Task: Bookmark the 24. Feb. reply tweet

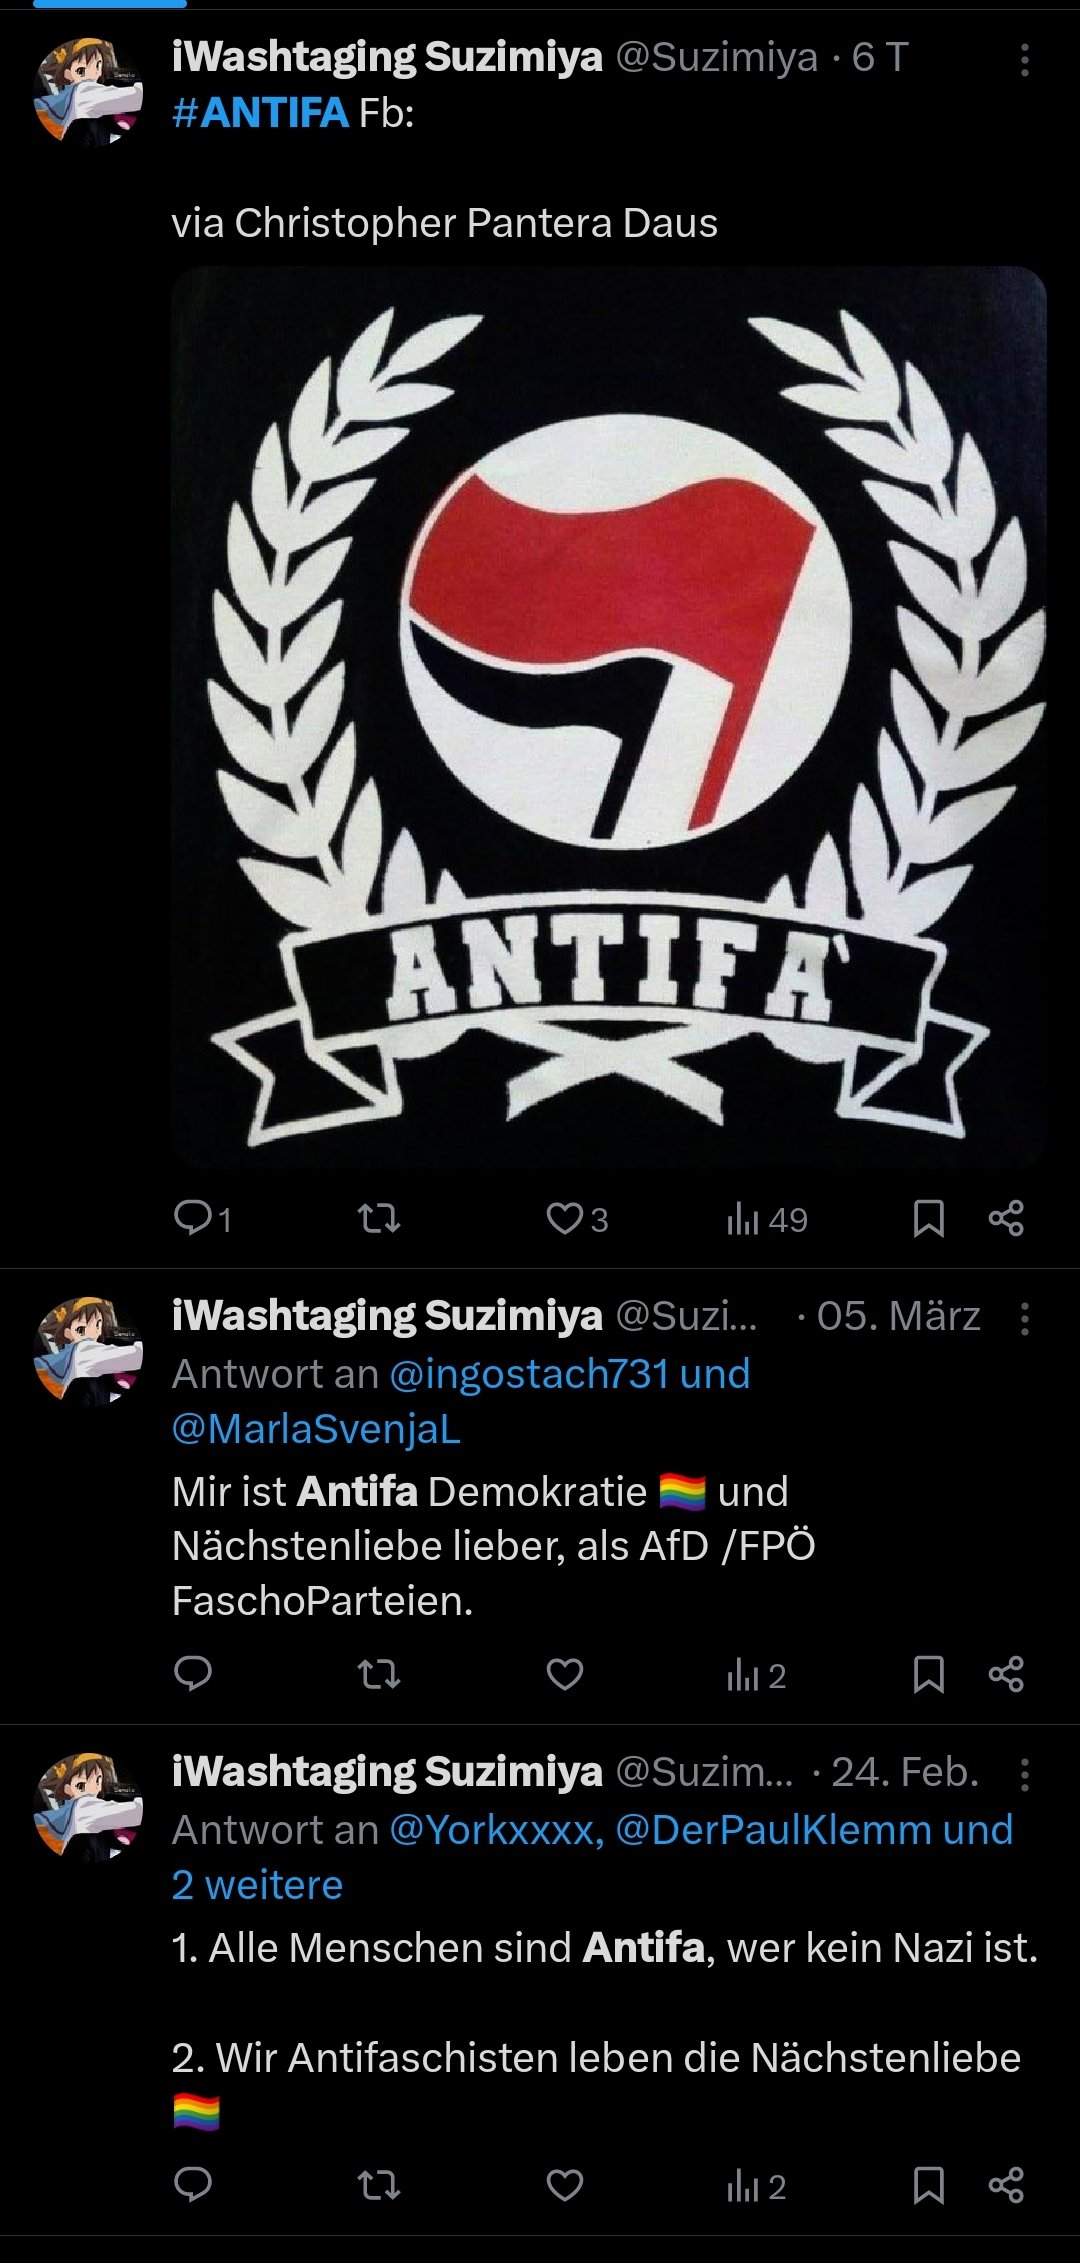Action: 929,2186
